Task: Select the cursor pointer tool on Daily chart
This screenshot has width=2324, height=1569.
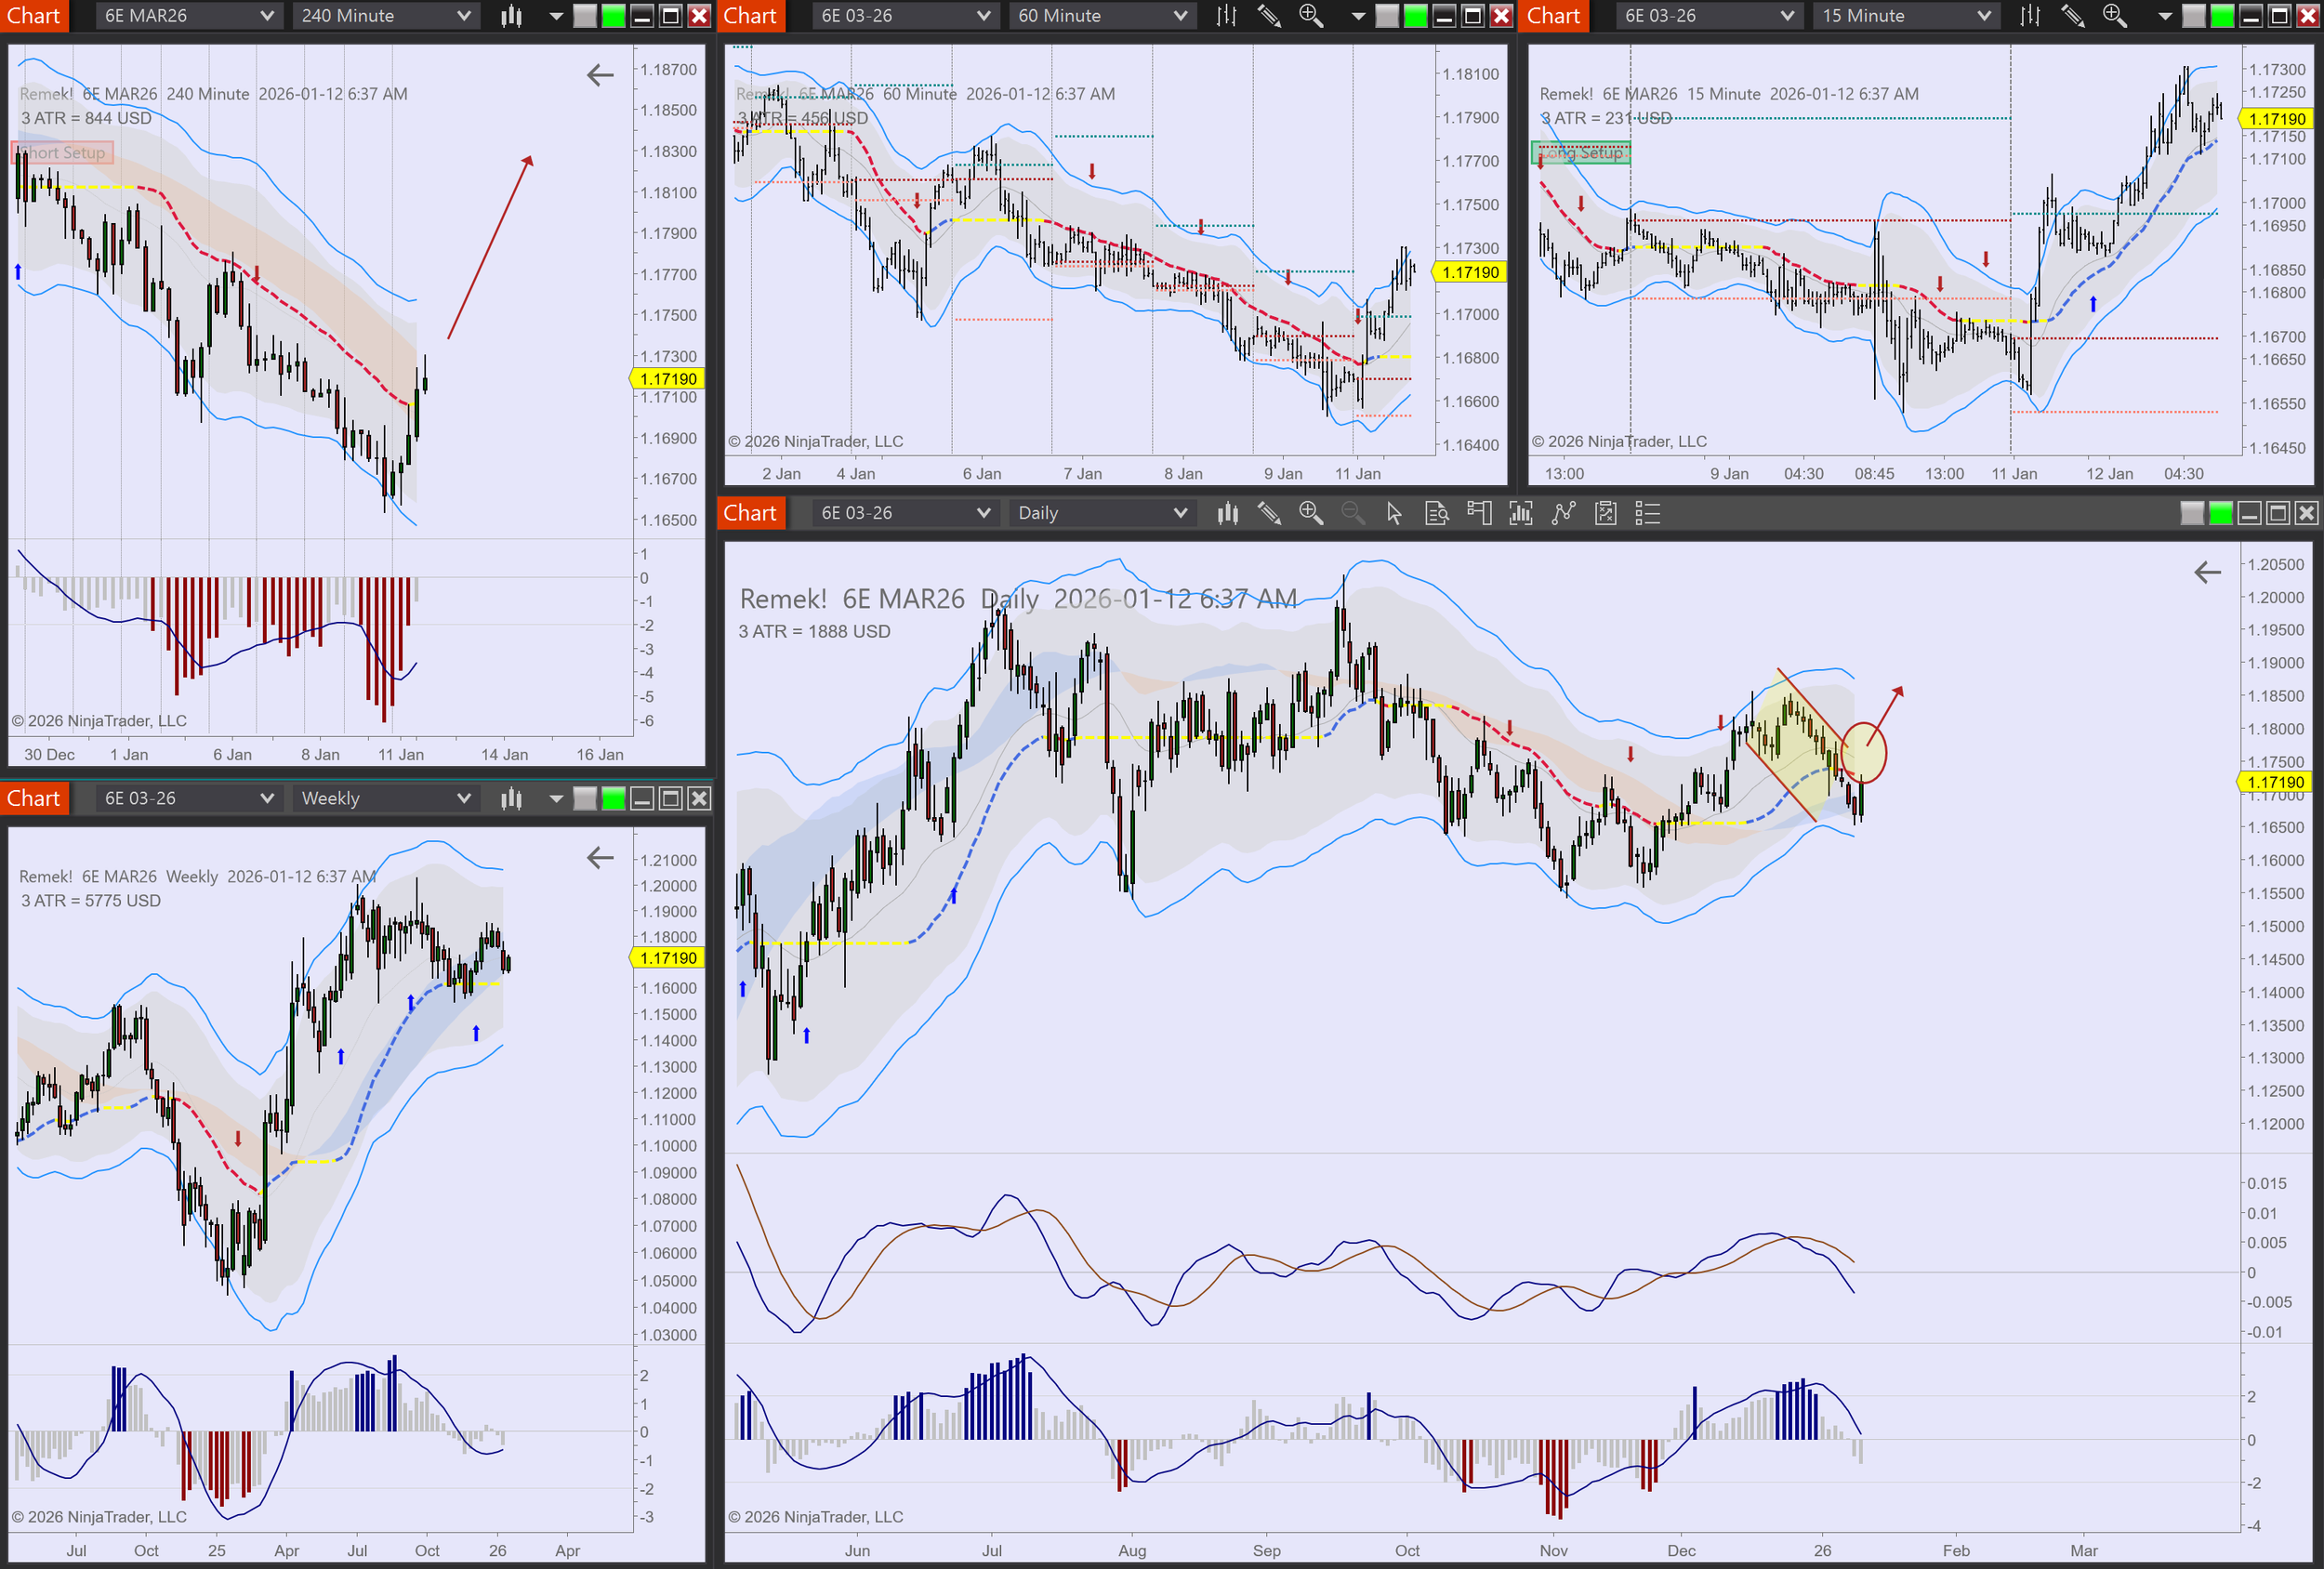Action: [x=1394, y=513]
